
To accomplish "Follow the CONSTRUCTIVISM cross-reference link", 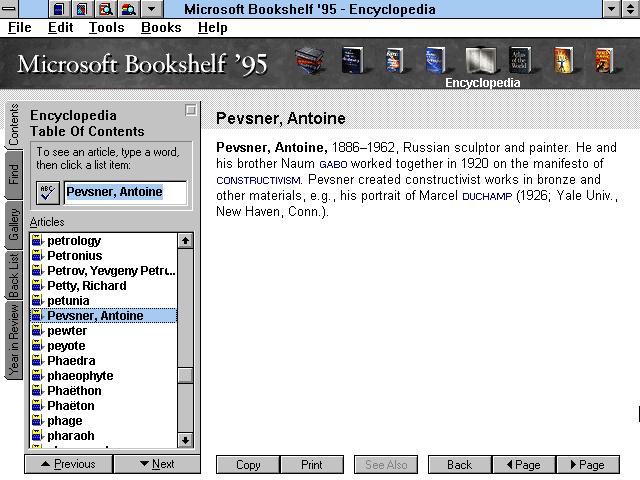I will tap(258, 180).
